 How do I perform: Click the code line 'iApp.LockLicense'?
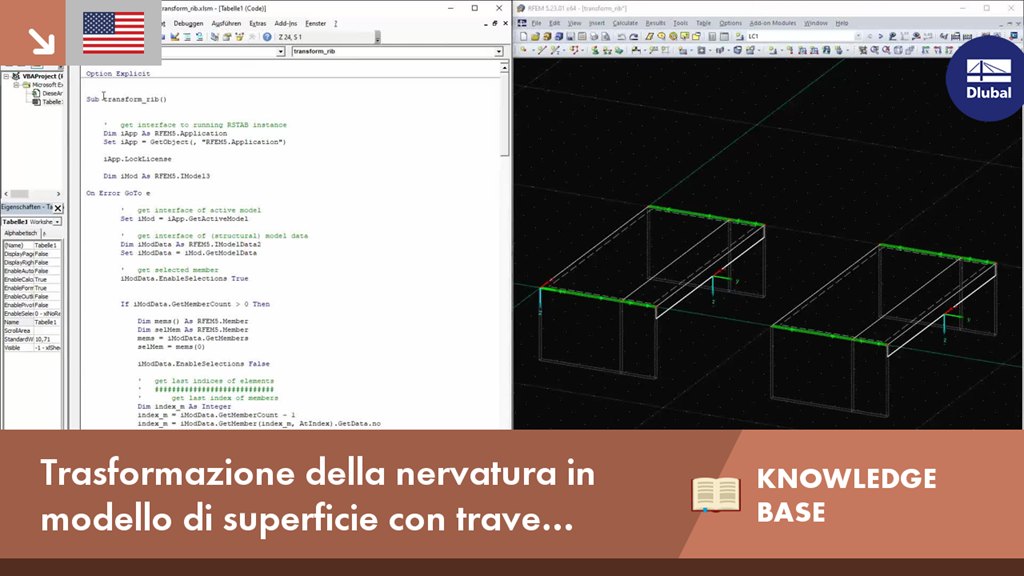137,159
